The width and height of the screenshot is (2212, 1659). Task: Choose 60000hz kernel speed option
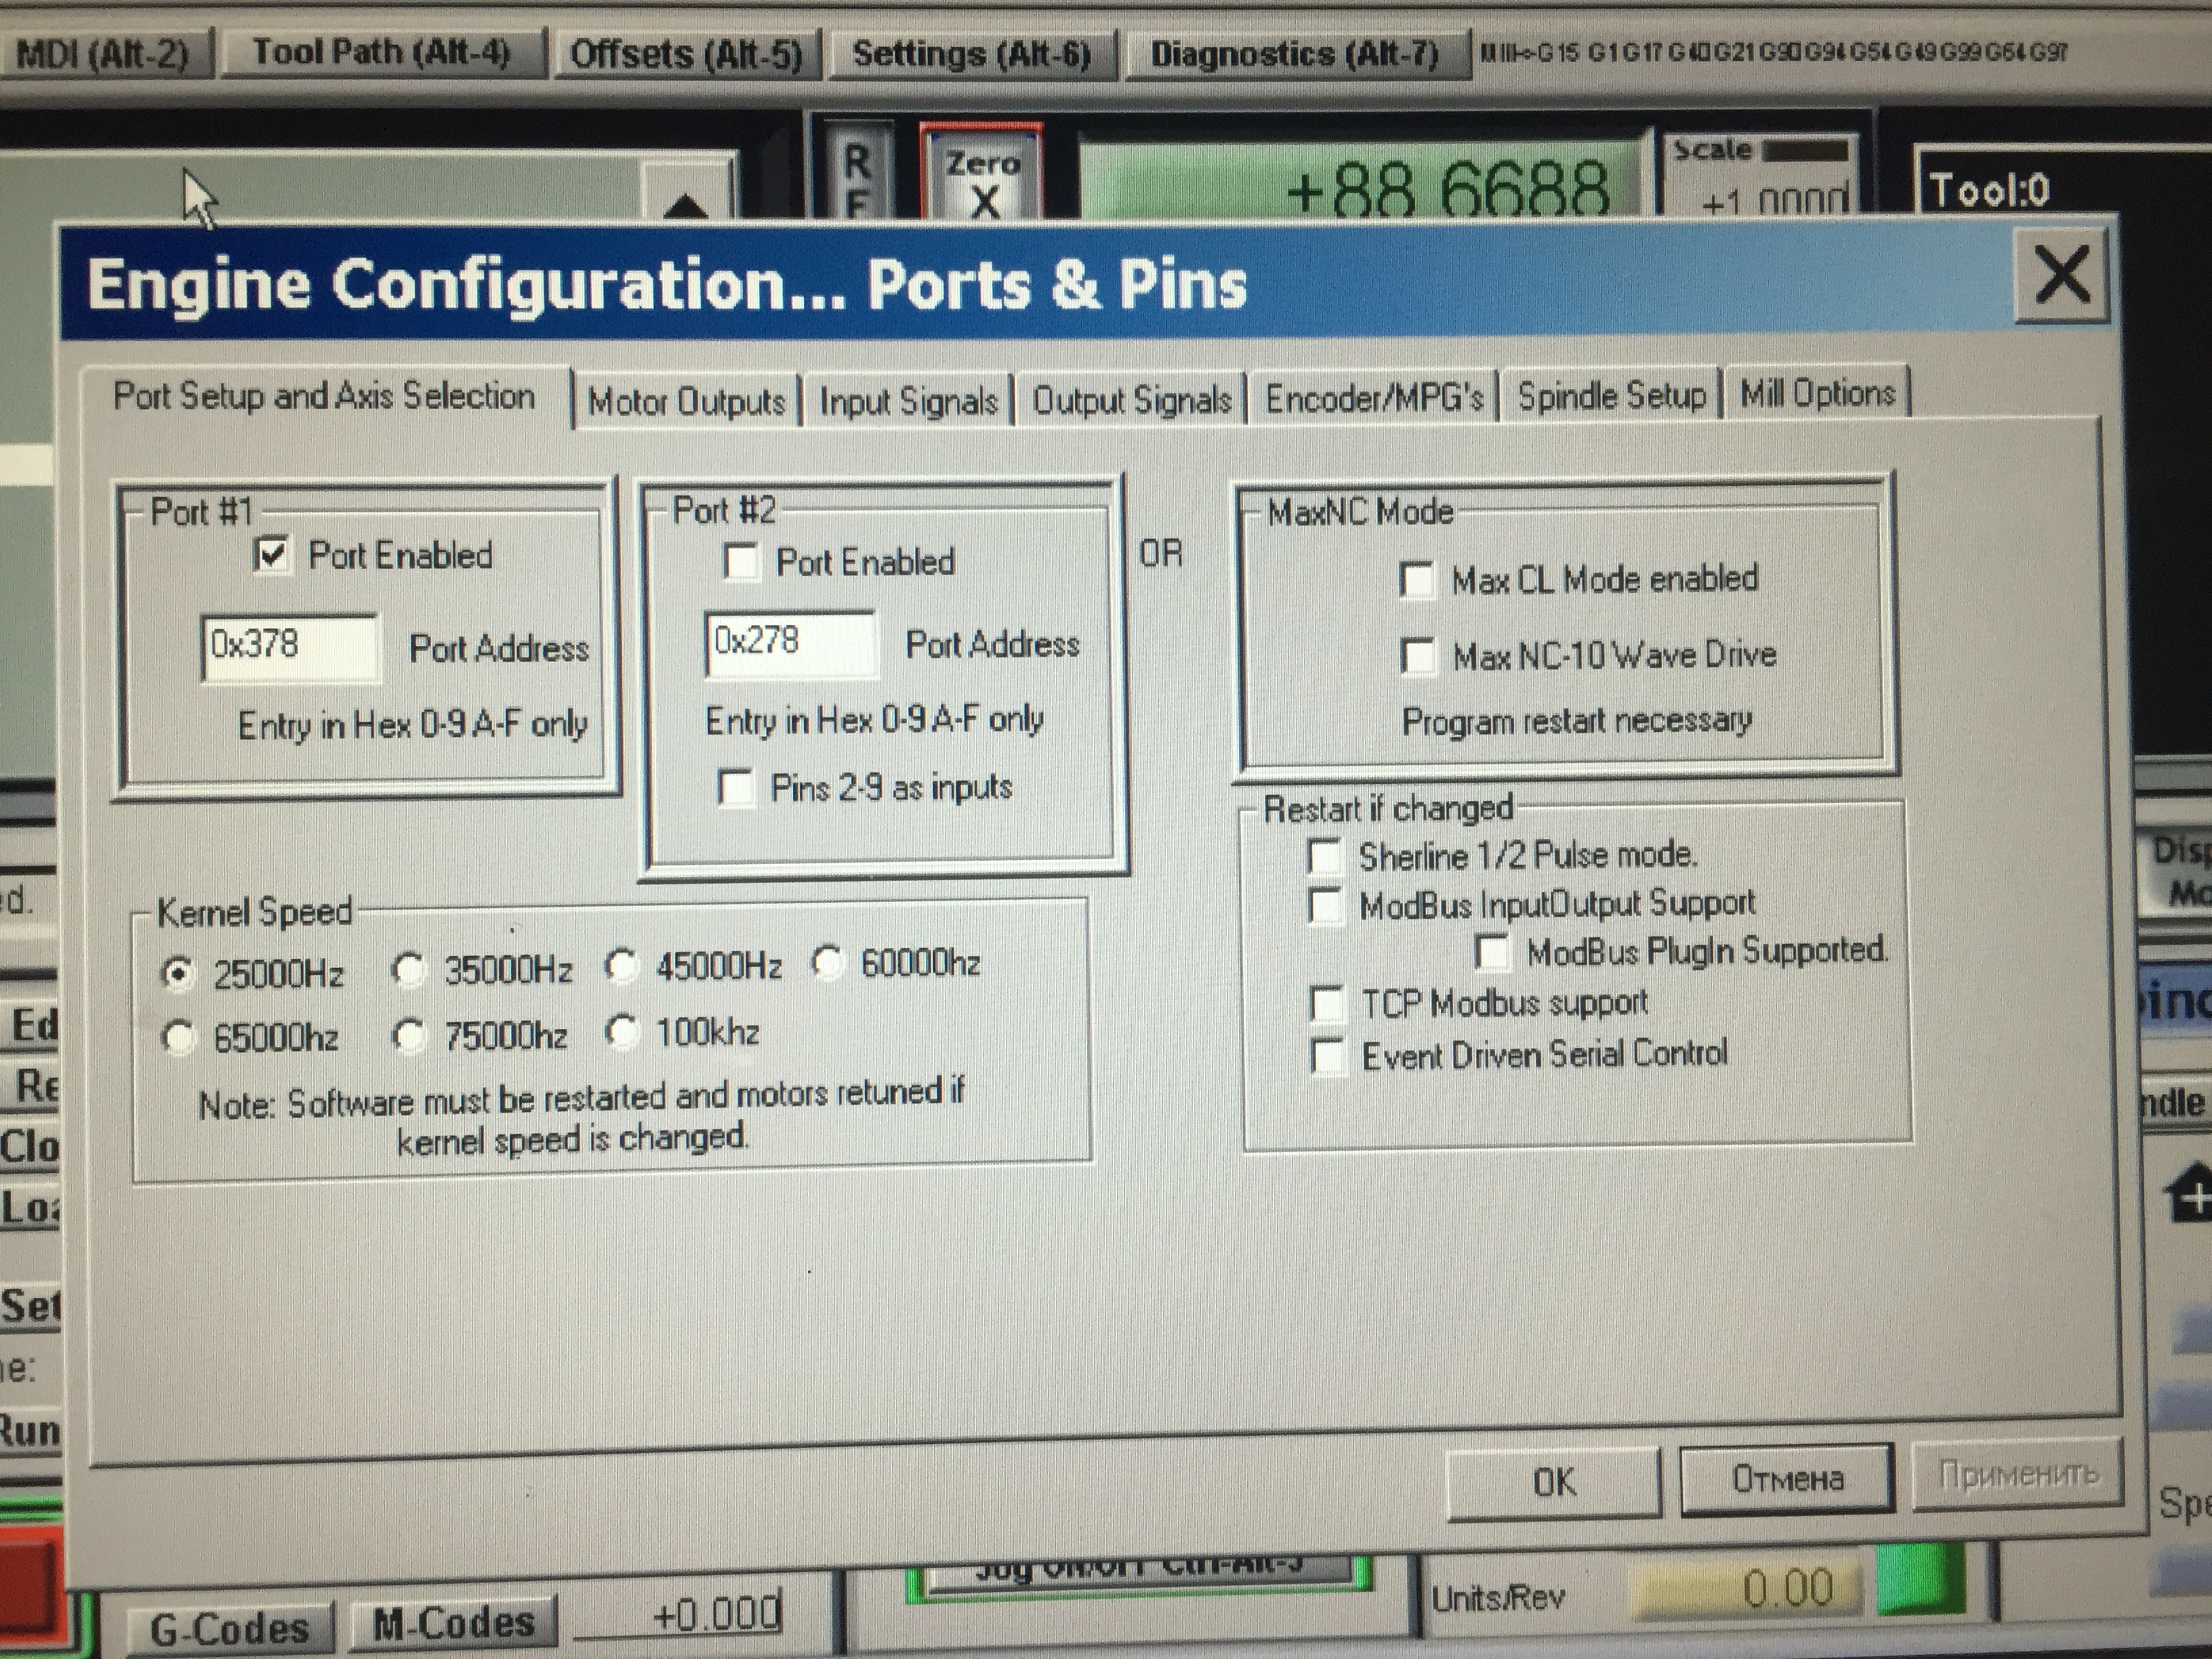tap(829, 963)
